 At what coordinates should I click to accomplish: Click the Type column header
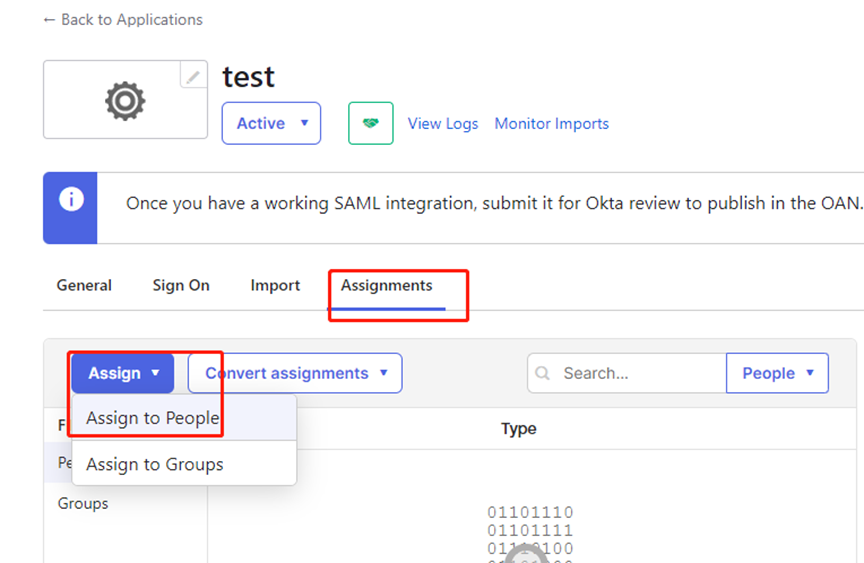(x=519, y=429)
